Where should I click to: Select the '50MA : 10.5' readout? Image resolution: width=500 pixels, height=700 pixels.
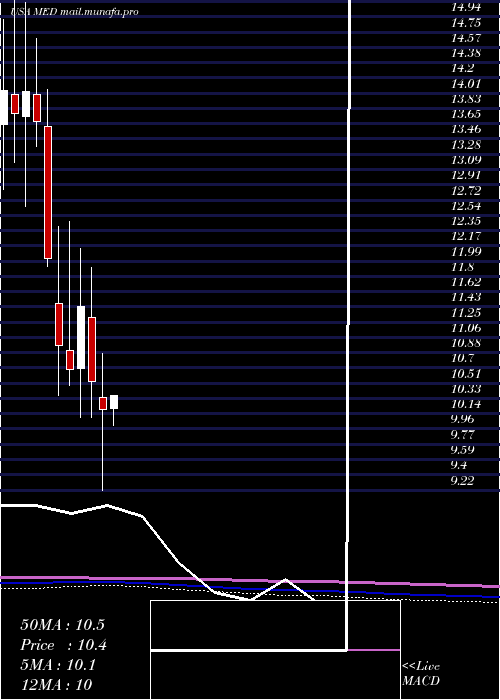(x=62, y=625)
